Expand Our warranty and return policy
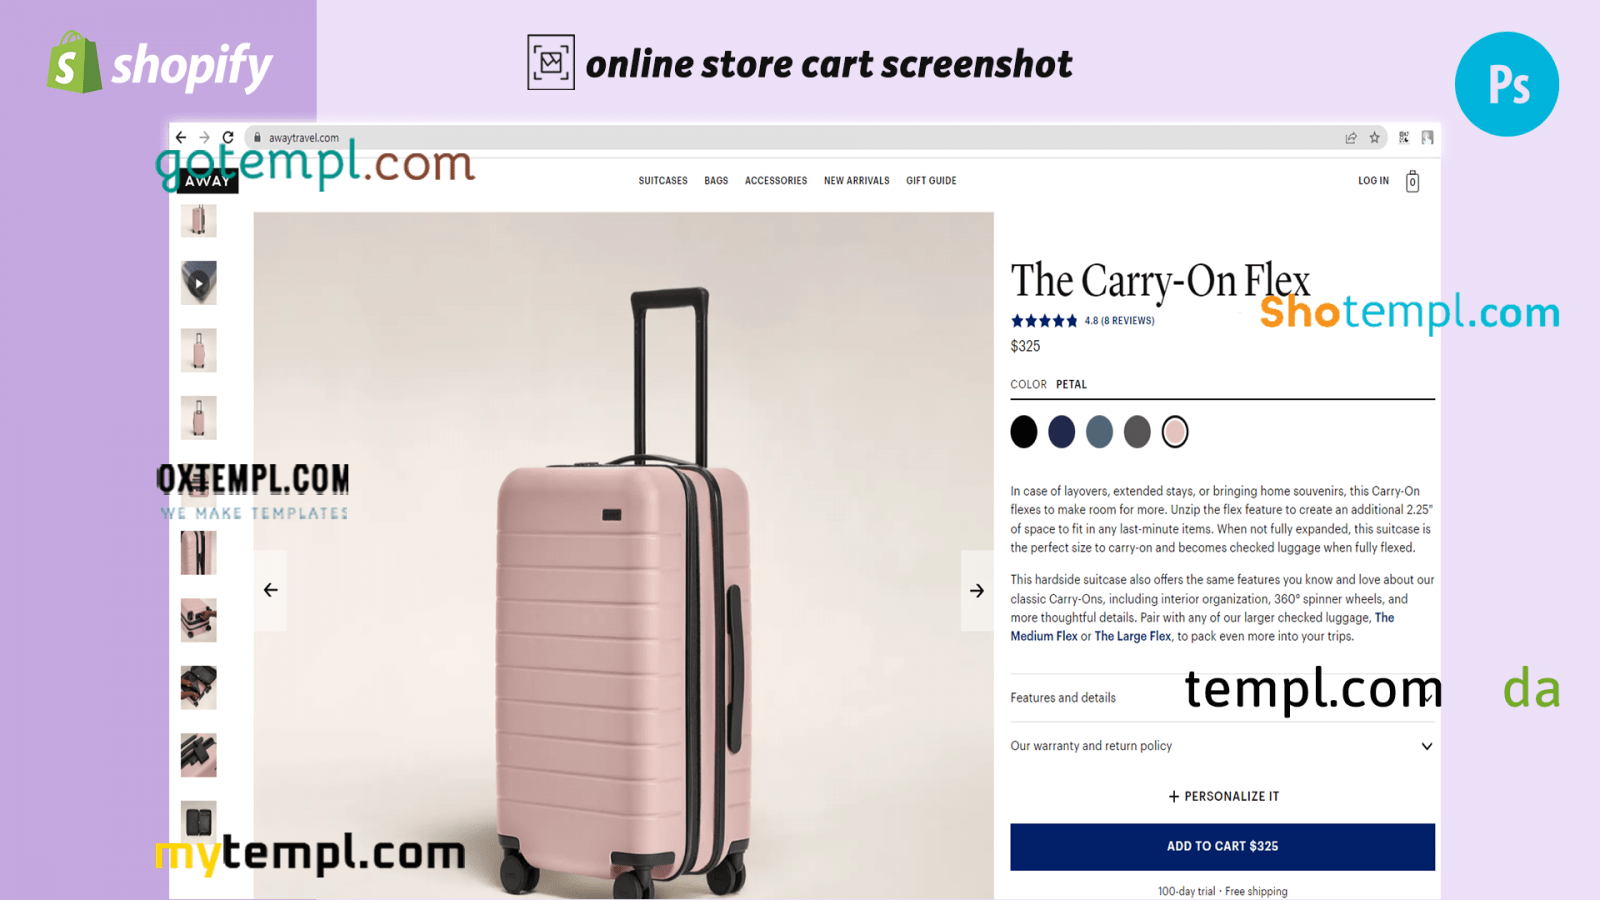The height and width of the screenshot is (900, 1600). [x=1222, y=746]
